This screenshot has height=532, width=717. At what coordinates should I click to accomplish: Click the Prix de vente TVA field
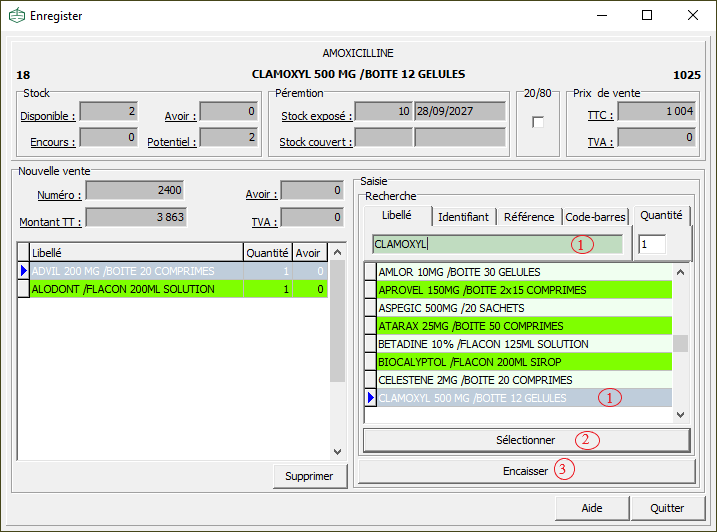coord(657,137)
